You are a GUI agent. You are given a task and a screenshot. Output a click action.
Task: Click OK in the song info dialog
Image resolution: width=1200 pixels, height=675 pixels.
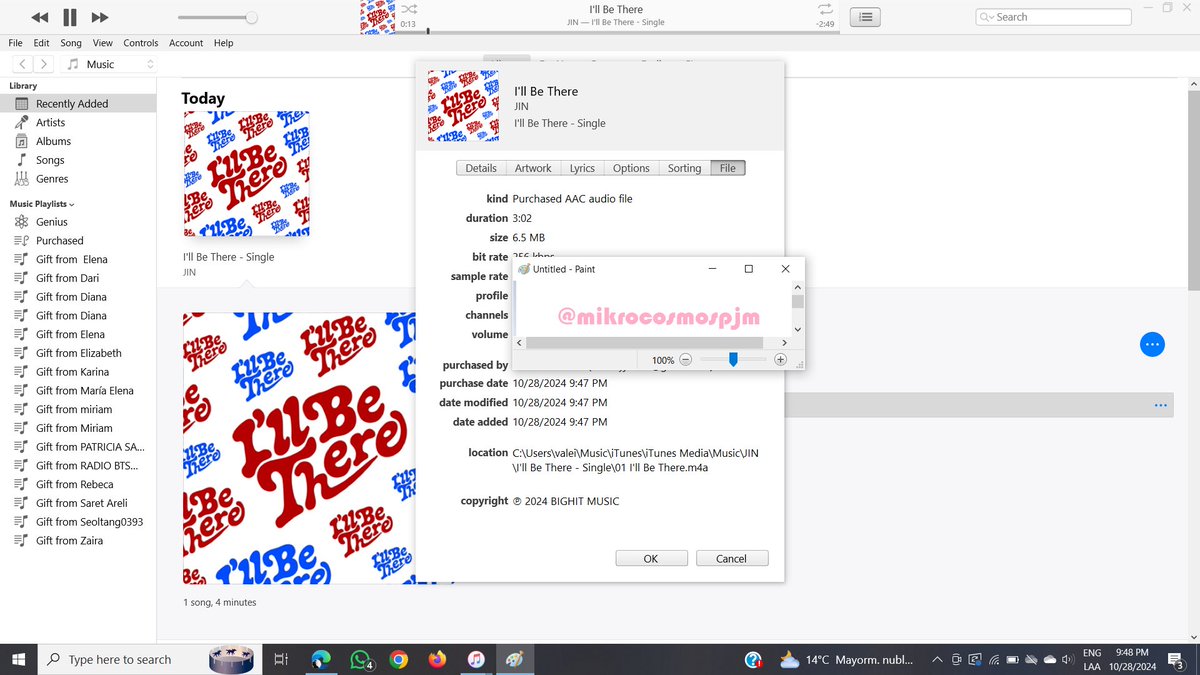tap(651, 559)
